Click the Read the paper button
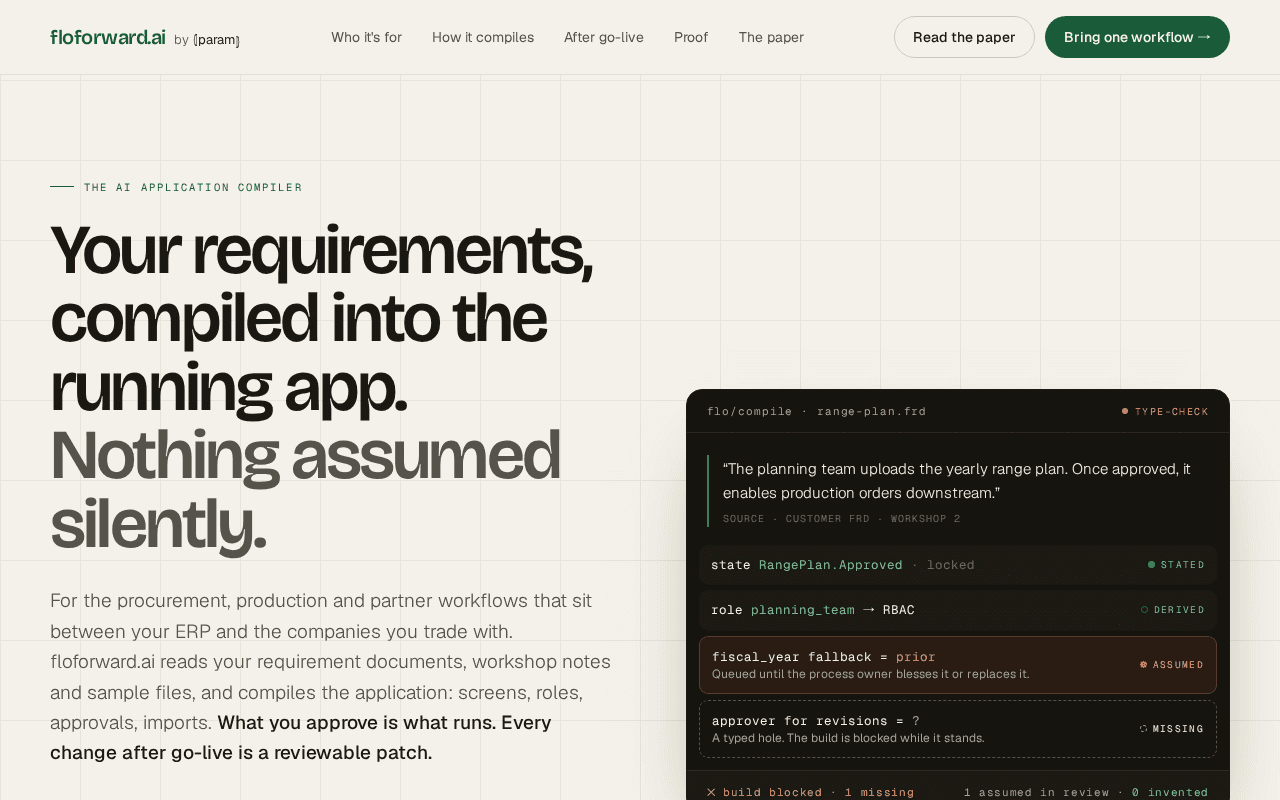Screen dimensions: 1280x800 coord(964,37)
